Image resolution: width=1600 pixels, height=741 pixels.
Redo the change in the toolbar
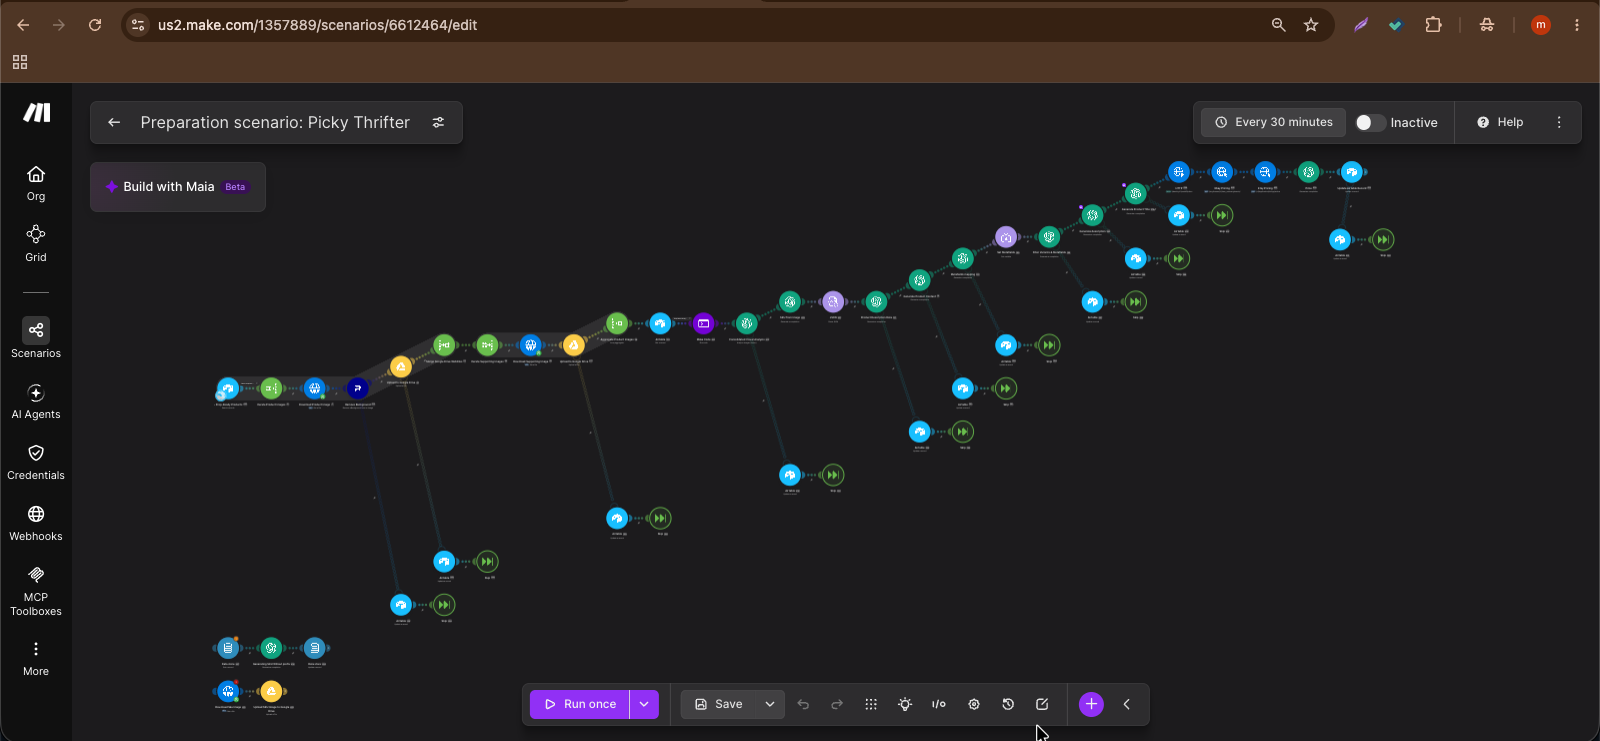[x=837, y=704]
